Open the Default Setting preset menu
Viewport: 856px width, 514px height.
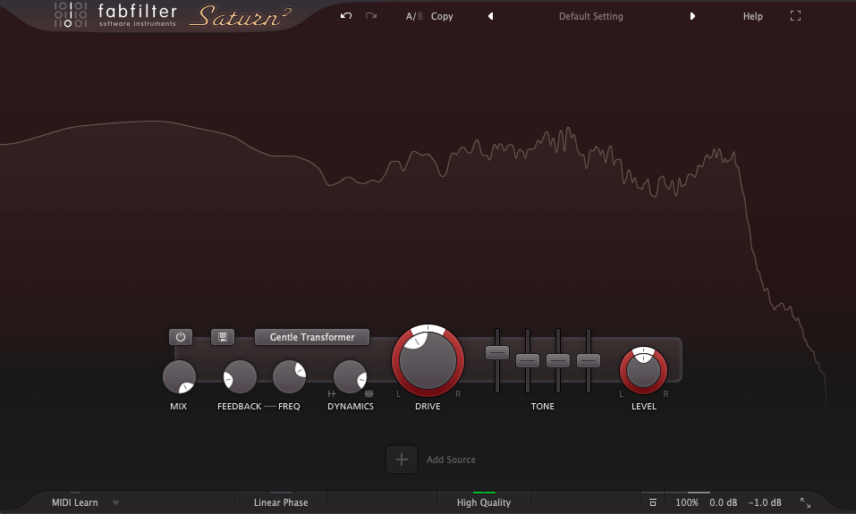coord(591,16)
